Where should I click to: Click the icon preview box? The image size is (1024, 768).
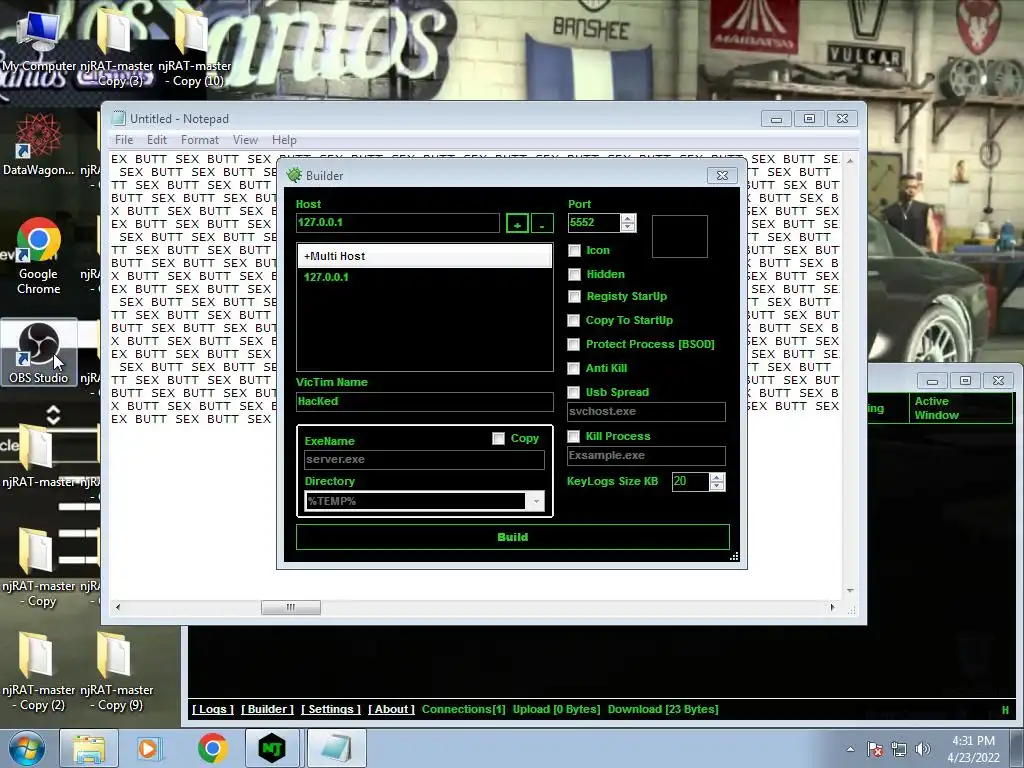click(x=679, y=236)
